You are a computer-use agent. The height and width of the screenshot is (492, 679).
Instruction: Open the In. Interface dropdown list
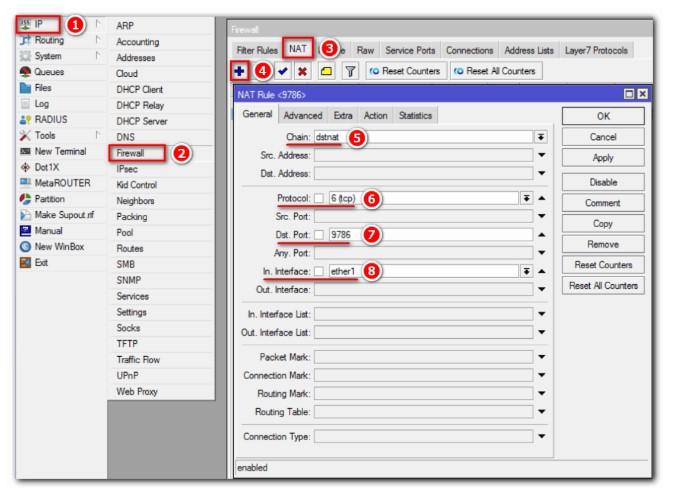[526, 272]
